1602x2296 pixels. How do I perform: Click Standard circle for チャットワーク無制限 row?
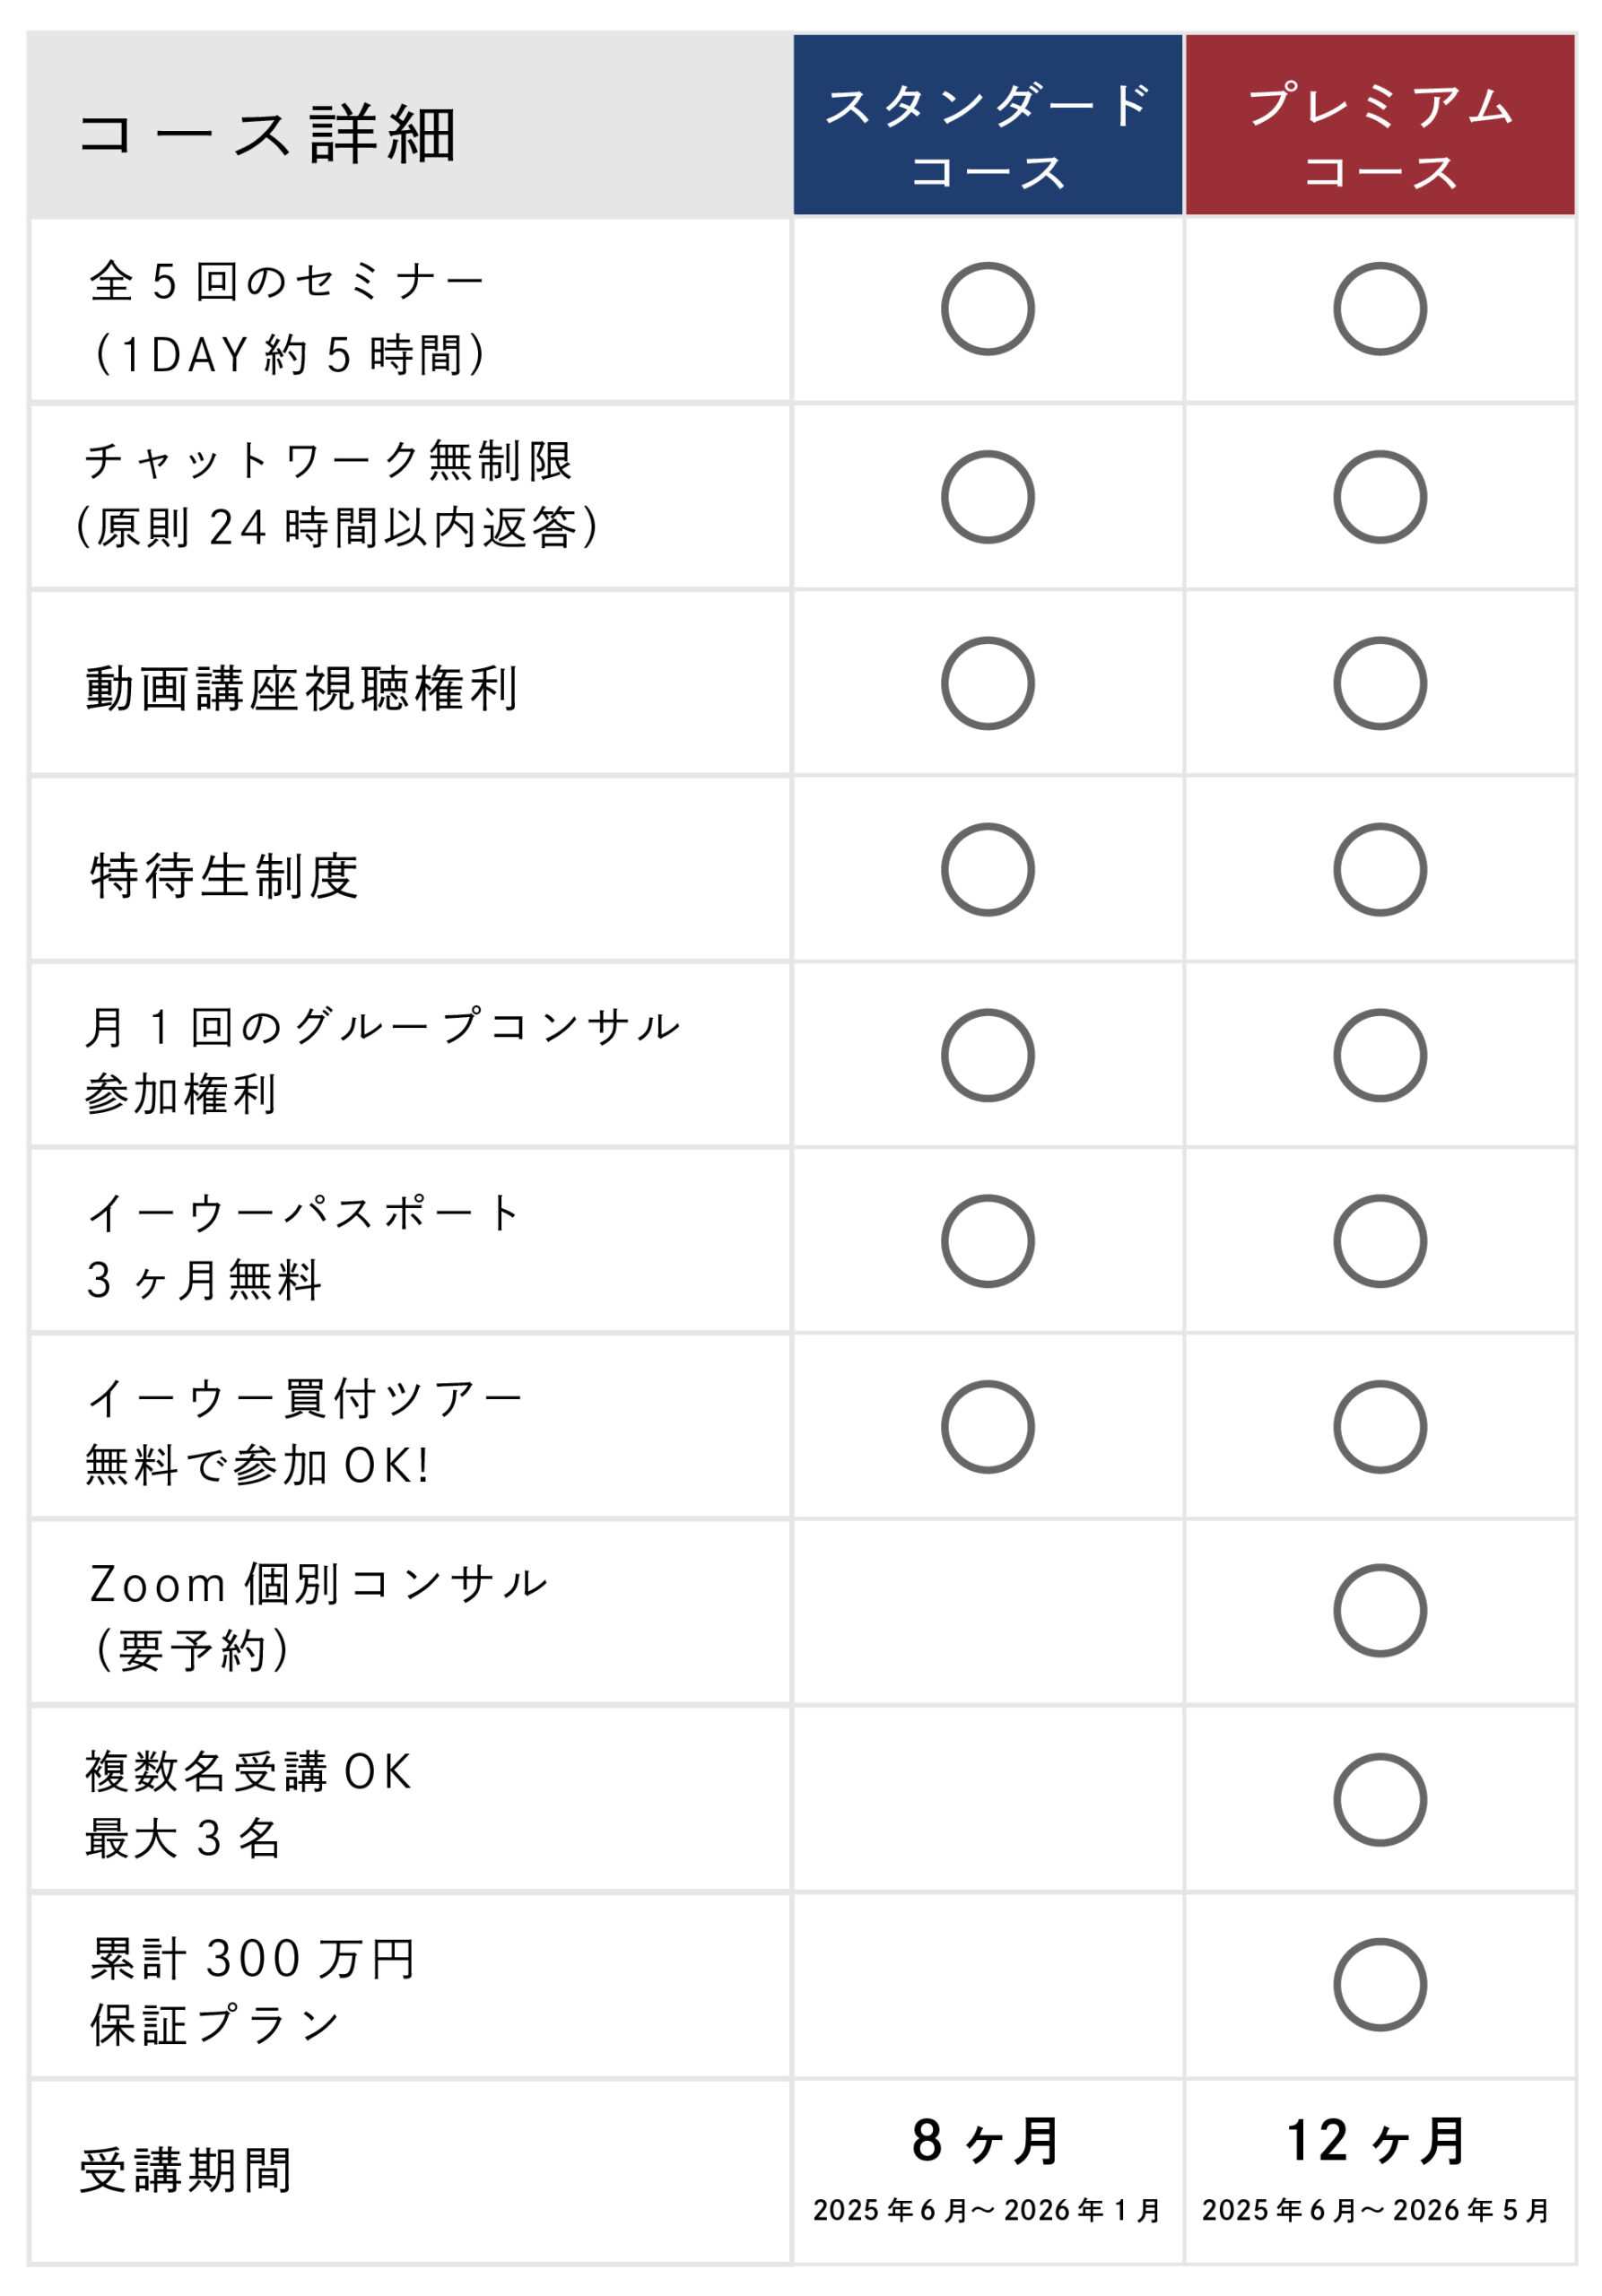(x=987, y=497)
